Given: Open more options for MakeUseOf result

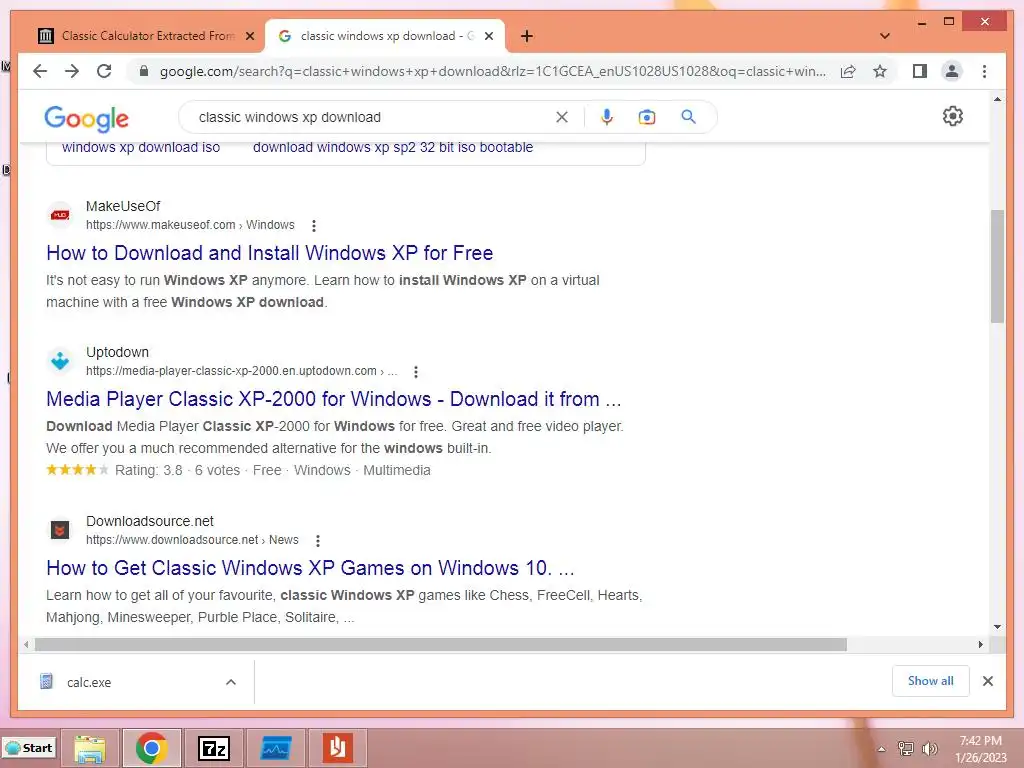Looking at the screenshot, I should point(314,225).
